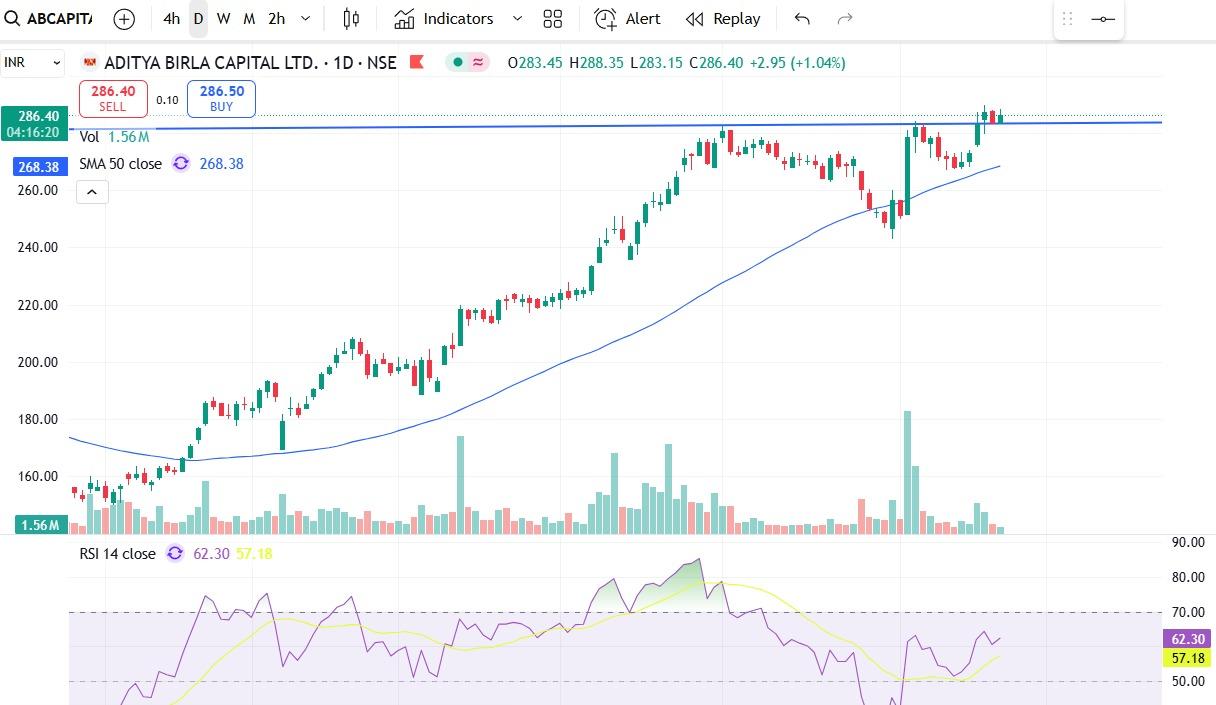
Task: Select the Vol indicator legend
Action: tap(114, 137)
